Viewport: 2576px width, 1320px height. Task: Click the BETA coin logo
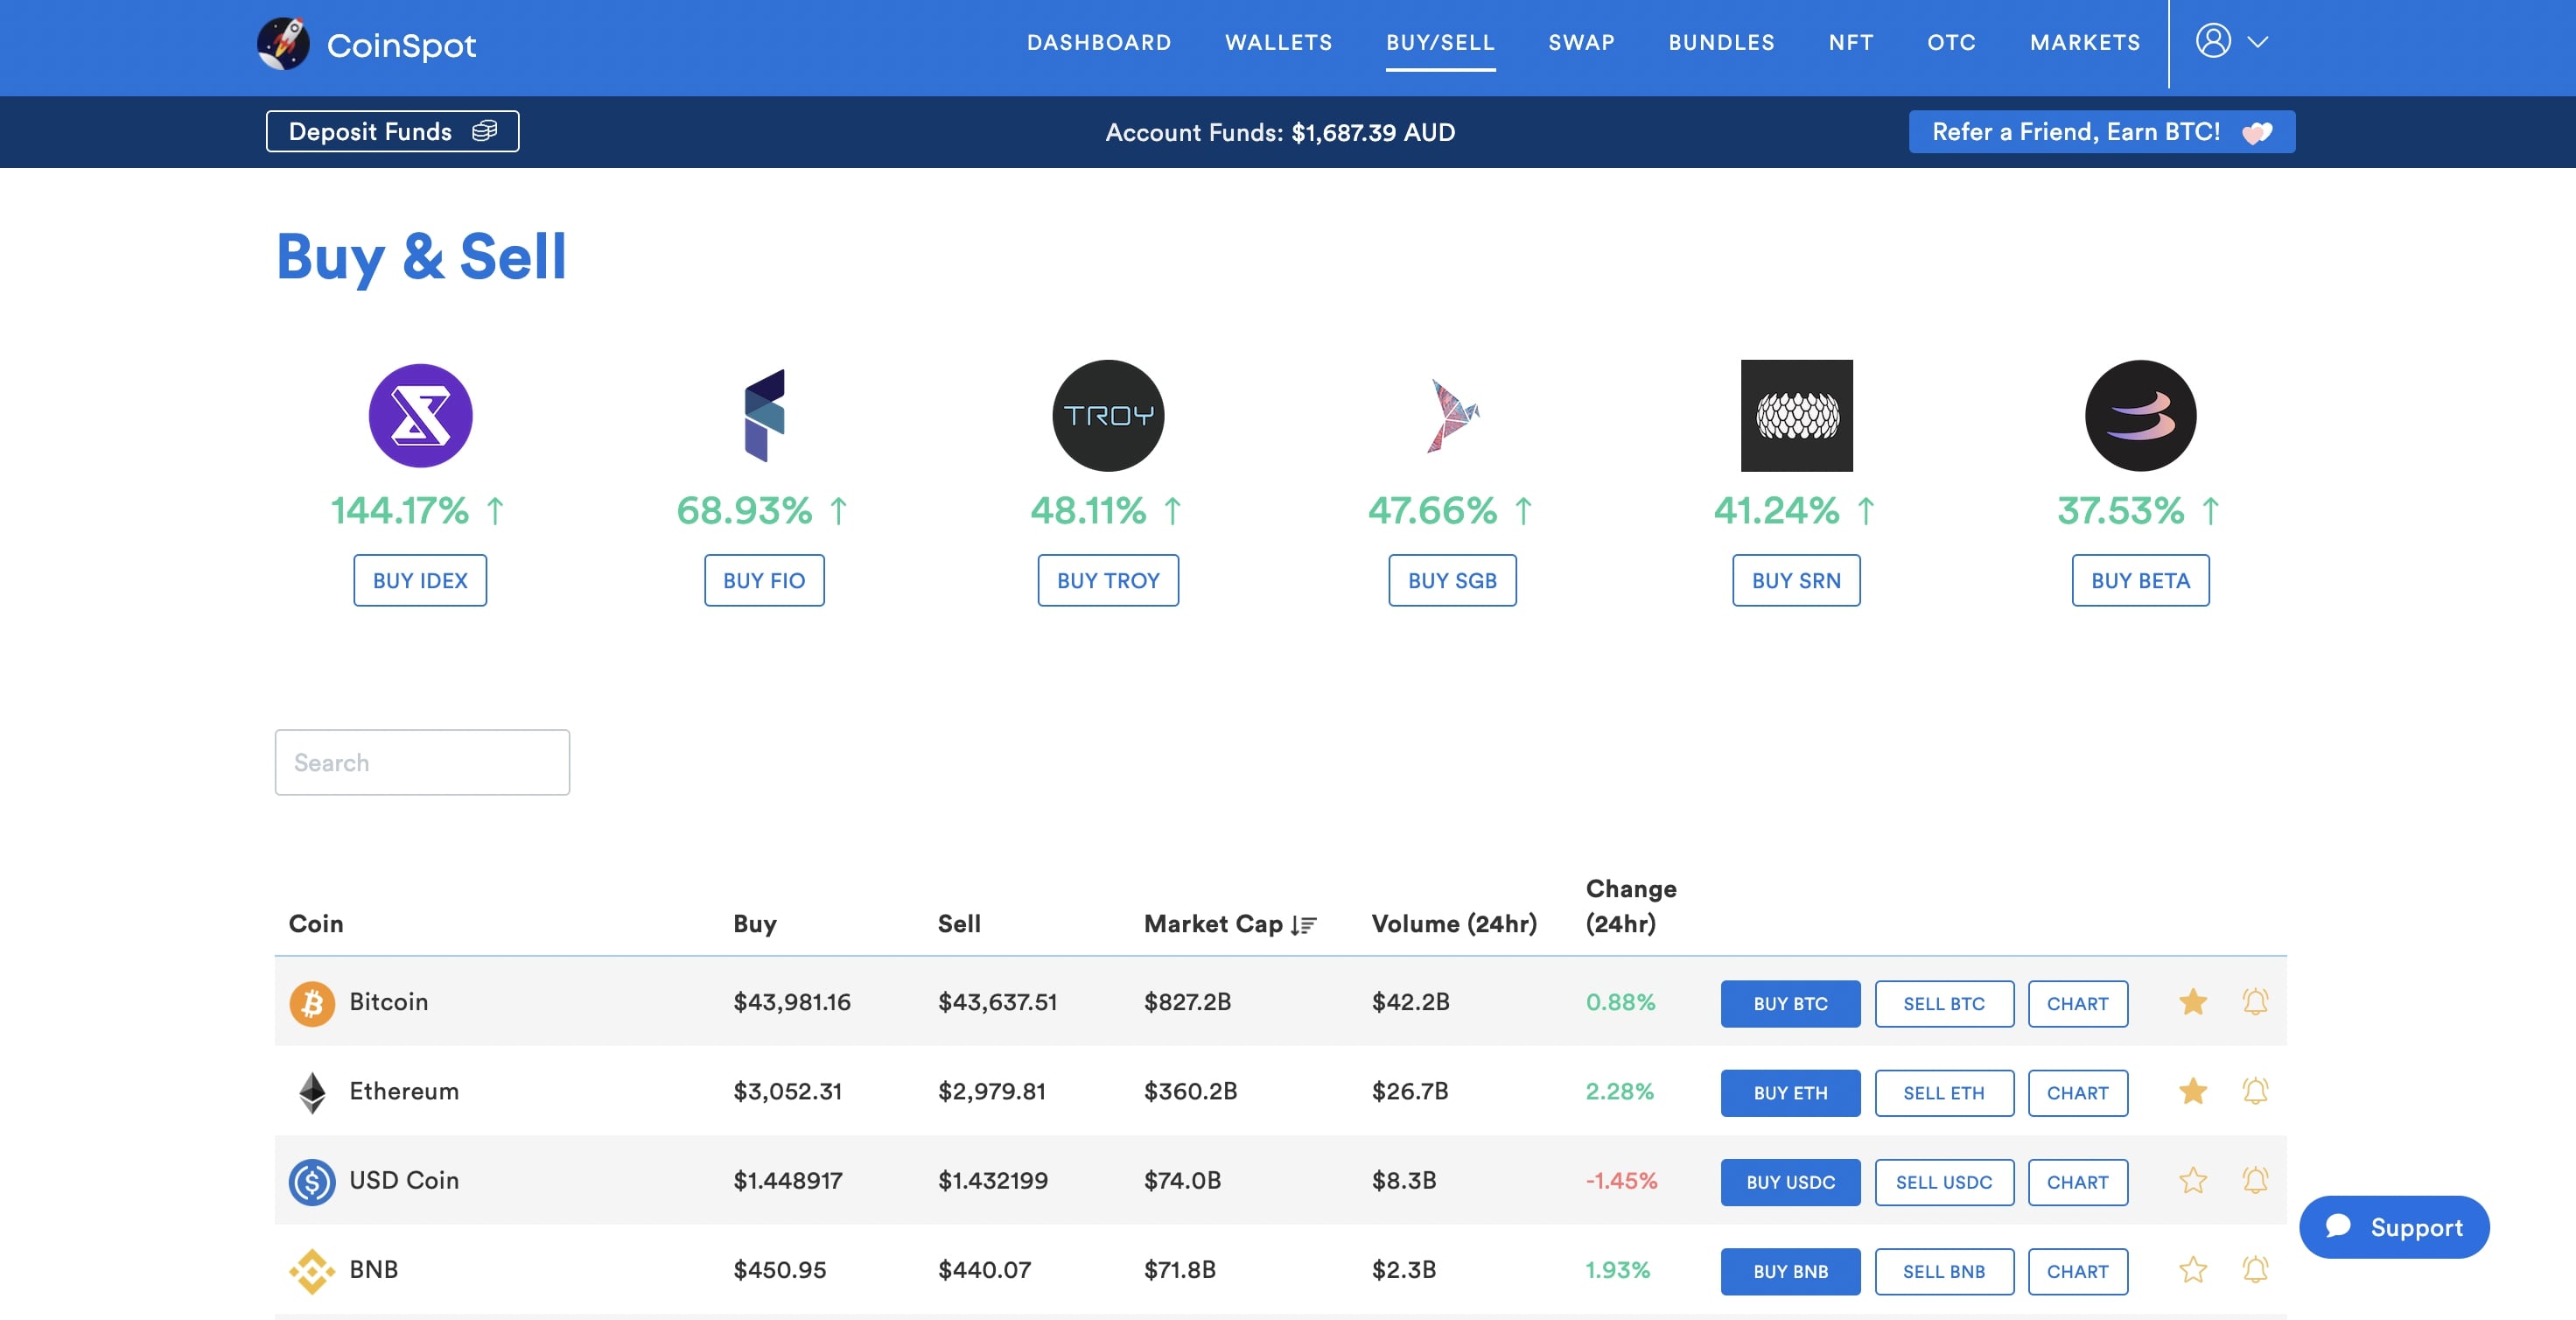(2140, 415)
